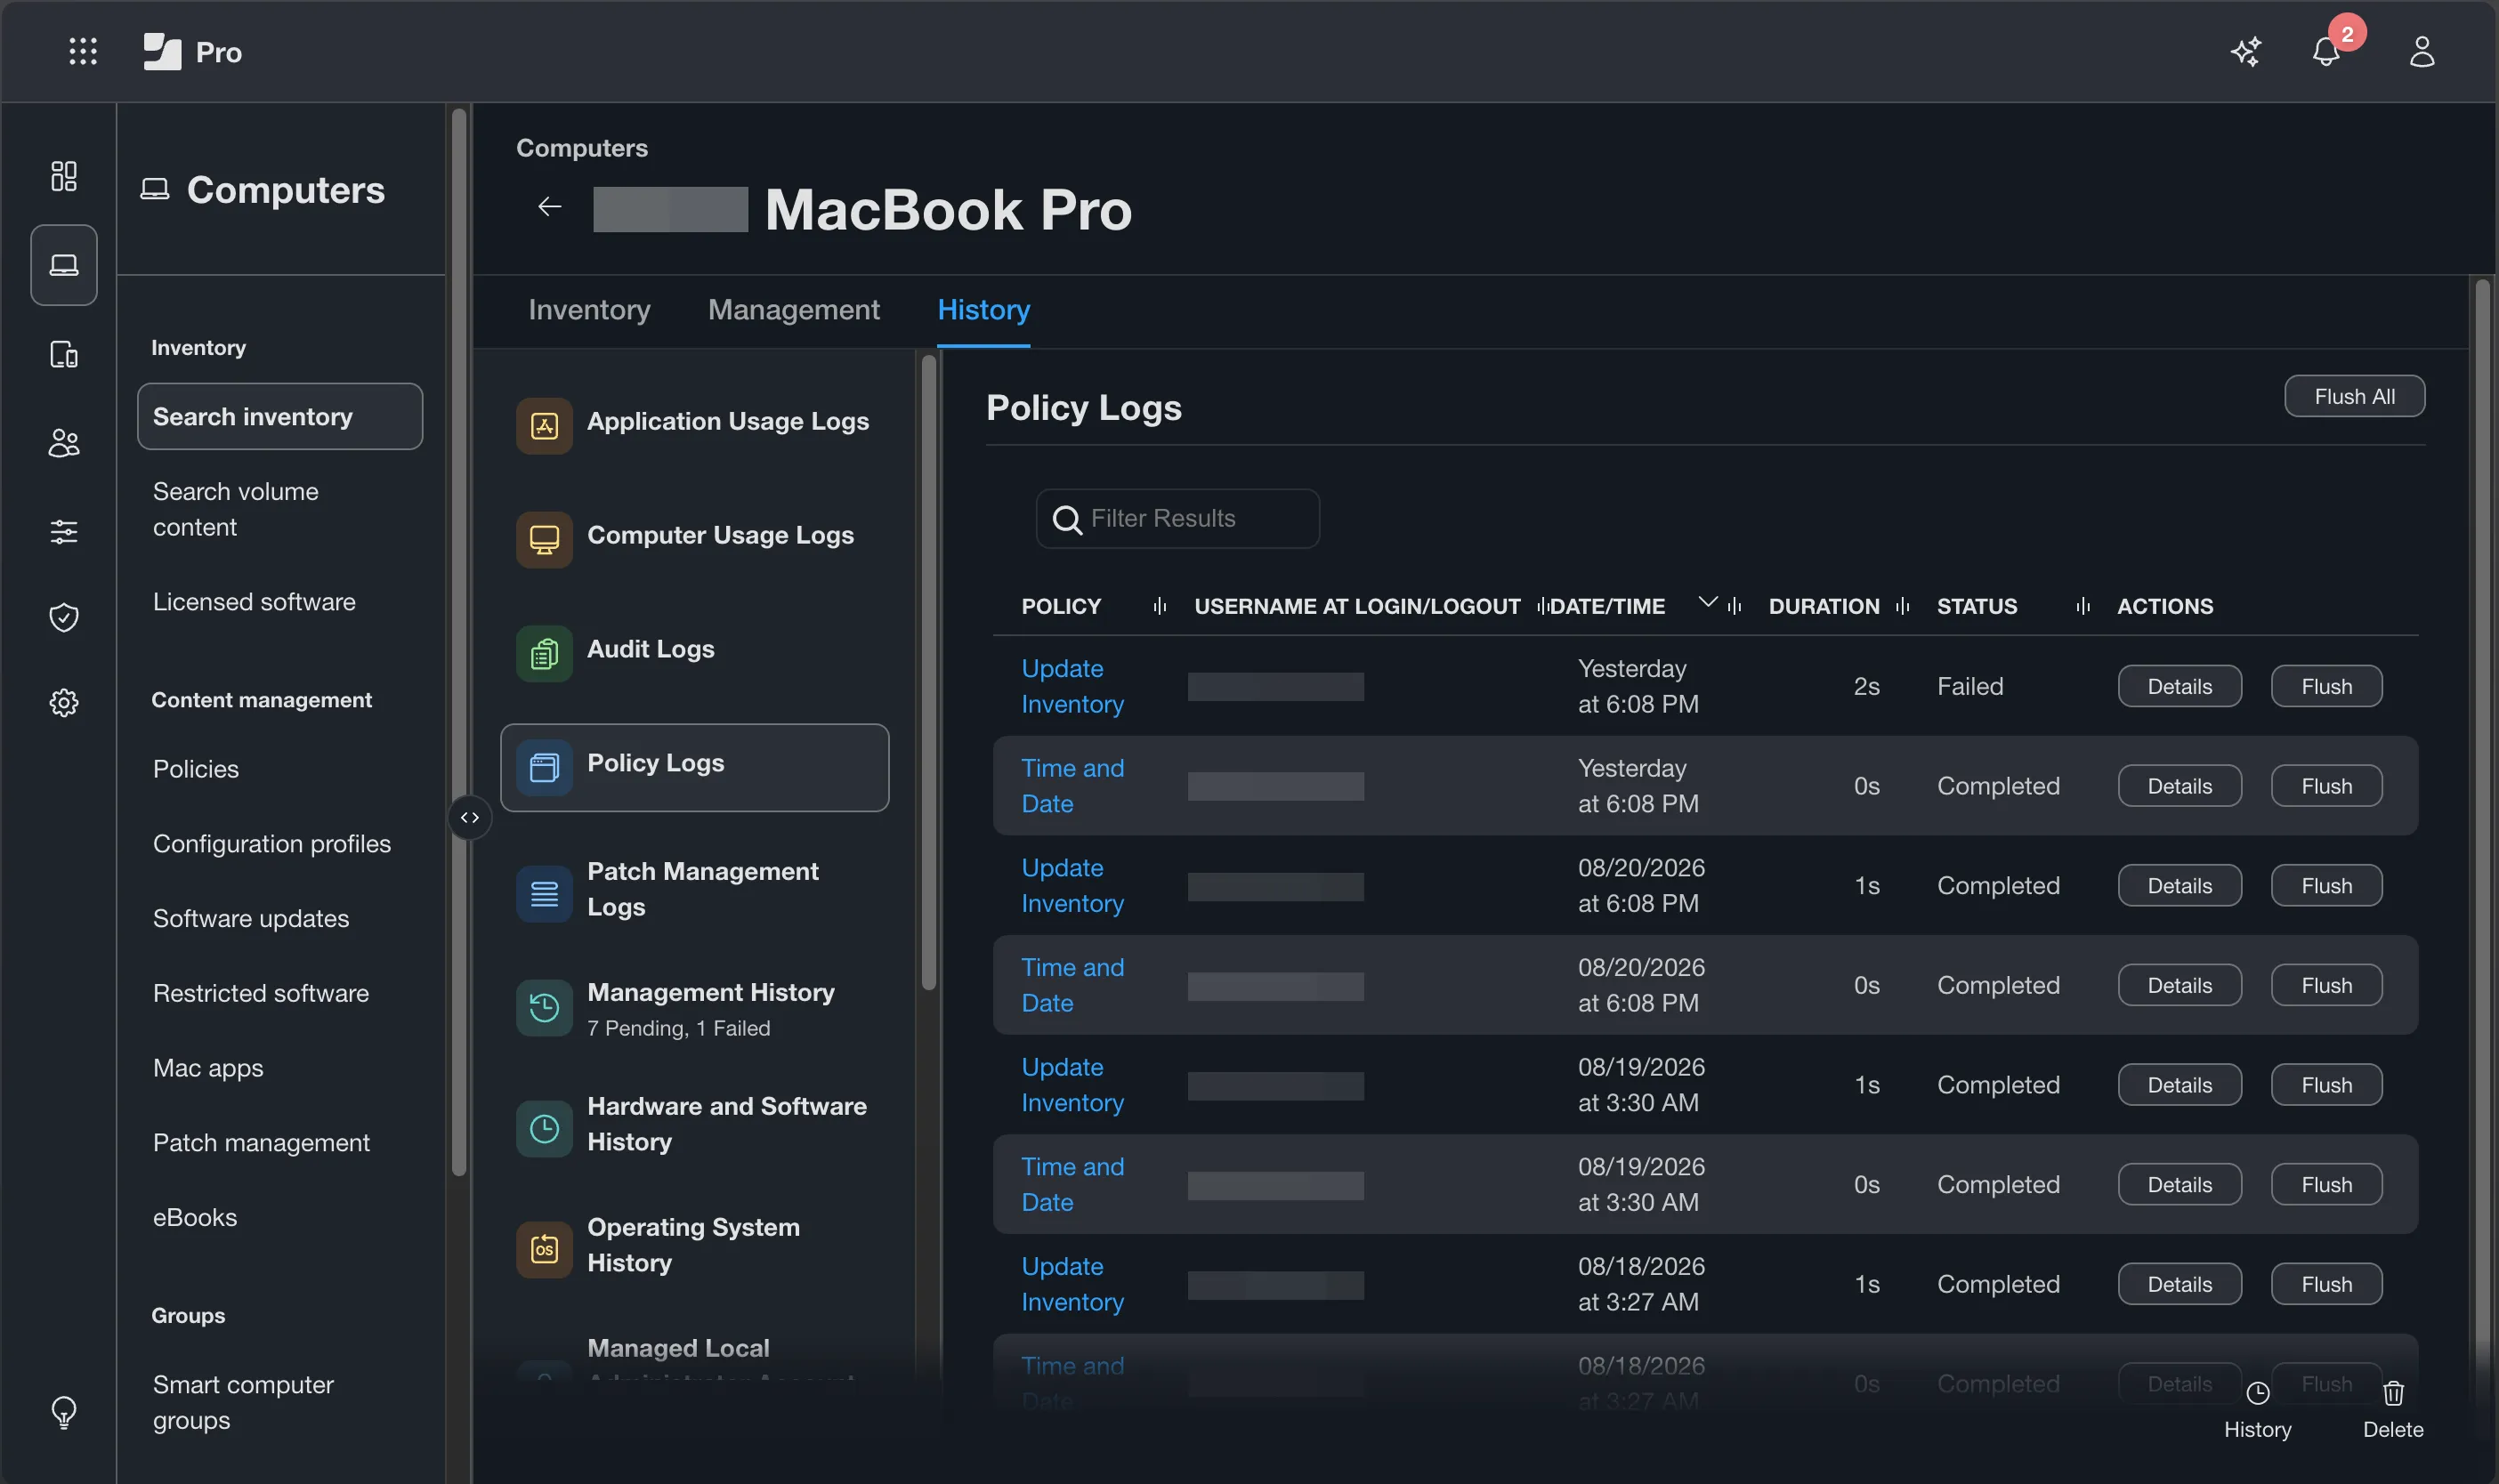Open Time and Date link from 08/19/2026

coord(1072,1185)
